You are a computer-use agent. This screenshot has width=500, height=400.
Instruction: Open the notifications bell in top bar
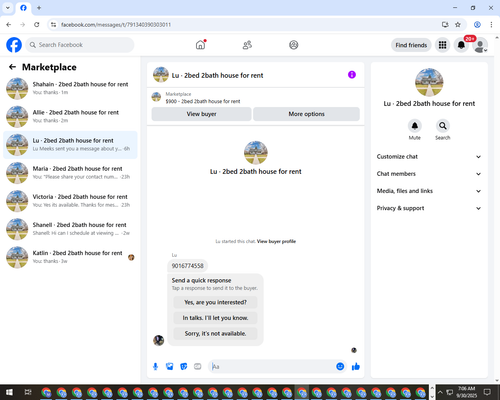coord(461,45)
